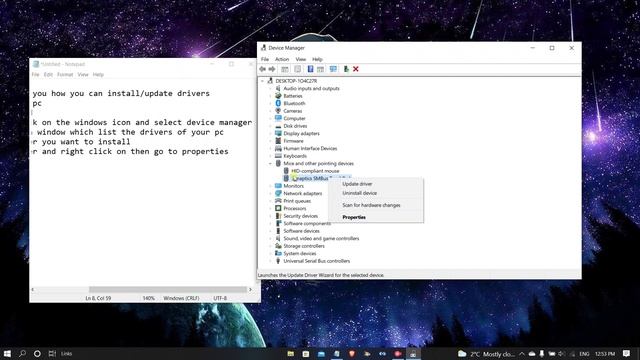
Task: Expand the Disk drives category arrow
Action: click(270, 126)
